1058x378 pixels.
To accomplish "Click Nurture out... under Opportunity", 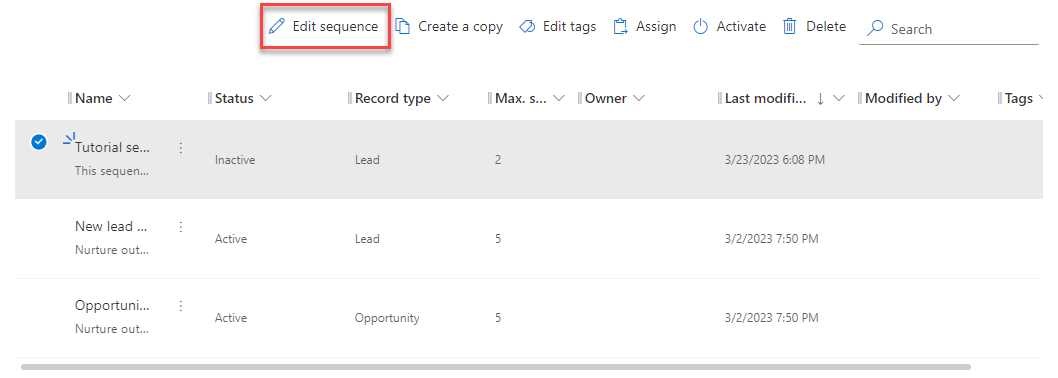I will (x=112, y=330).
